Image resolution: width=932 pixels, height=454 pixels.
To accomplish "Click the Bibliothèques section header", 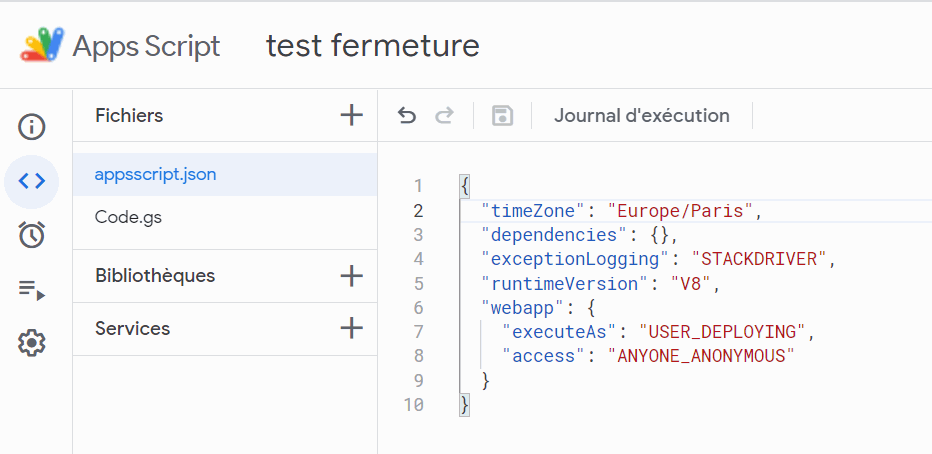I will (155, 276).
